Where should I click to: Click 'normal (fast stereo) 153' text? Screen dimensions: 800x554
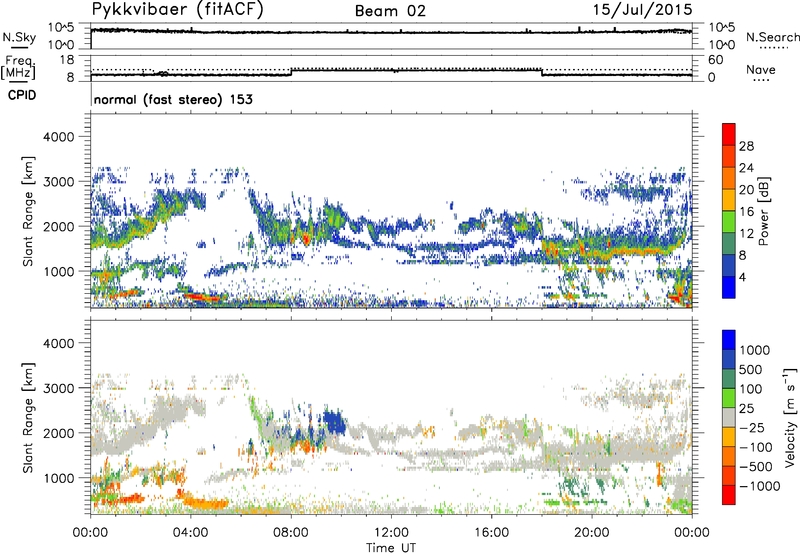pos(173,99)
